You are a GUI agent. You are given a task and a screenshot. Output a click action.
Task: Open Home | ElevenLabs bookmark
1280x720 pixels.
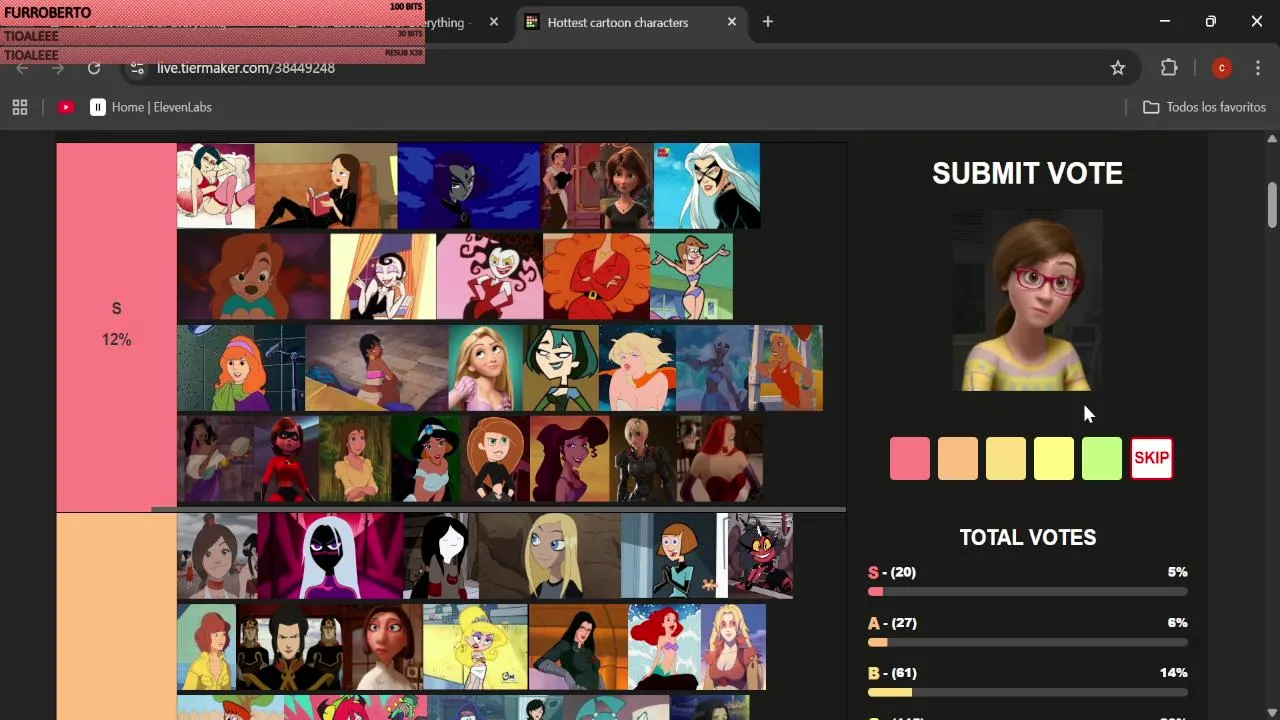pos(151,107)
